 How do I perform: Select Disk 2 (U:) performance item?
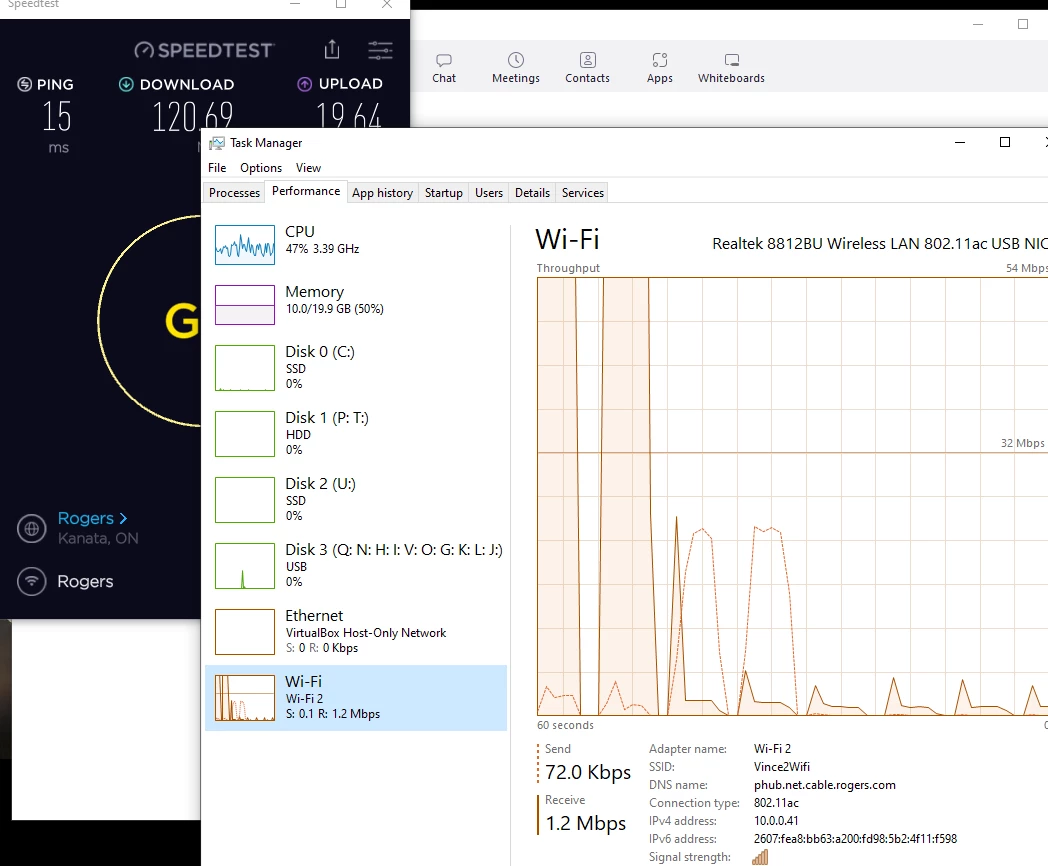click(356, 499)
